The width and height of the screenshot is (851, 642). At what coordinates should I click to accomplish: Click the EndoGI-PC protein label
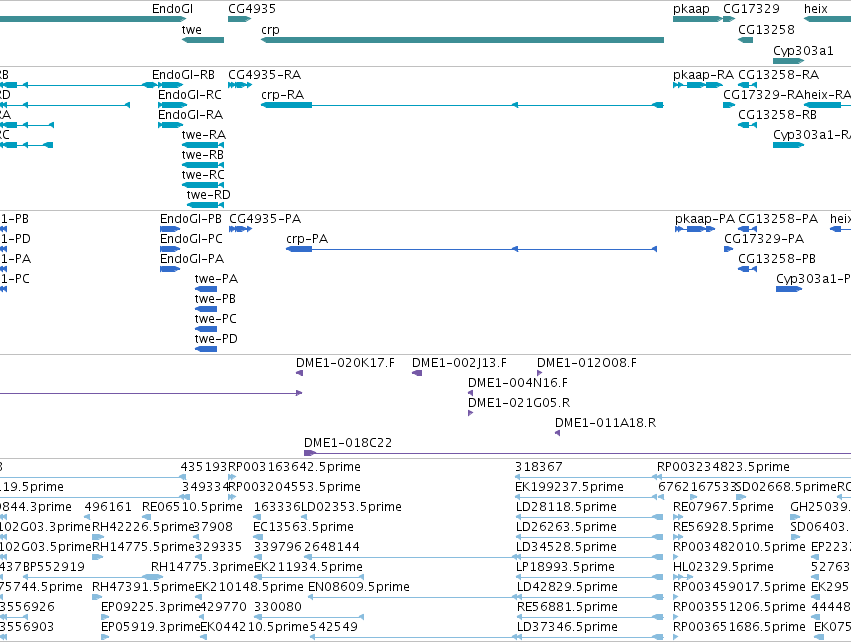191,239
